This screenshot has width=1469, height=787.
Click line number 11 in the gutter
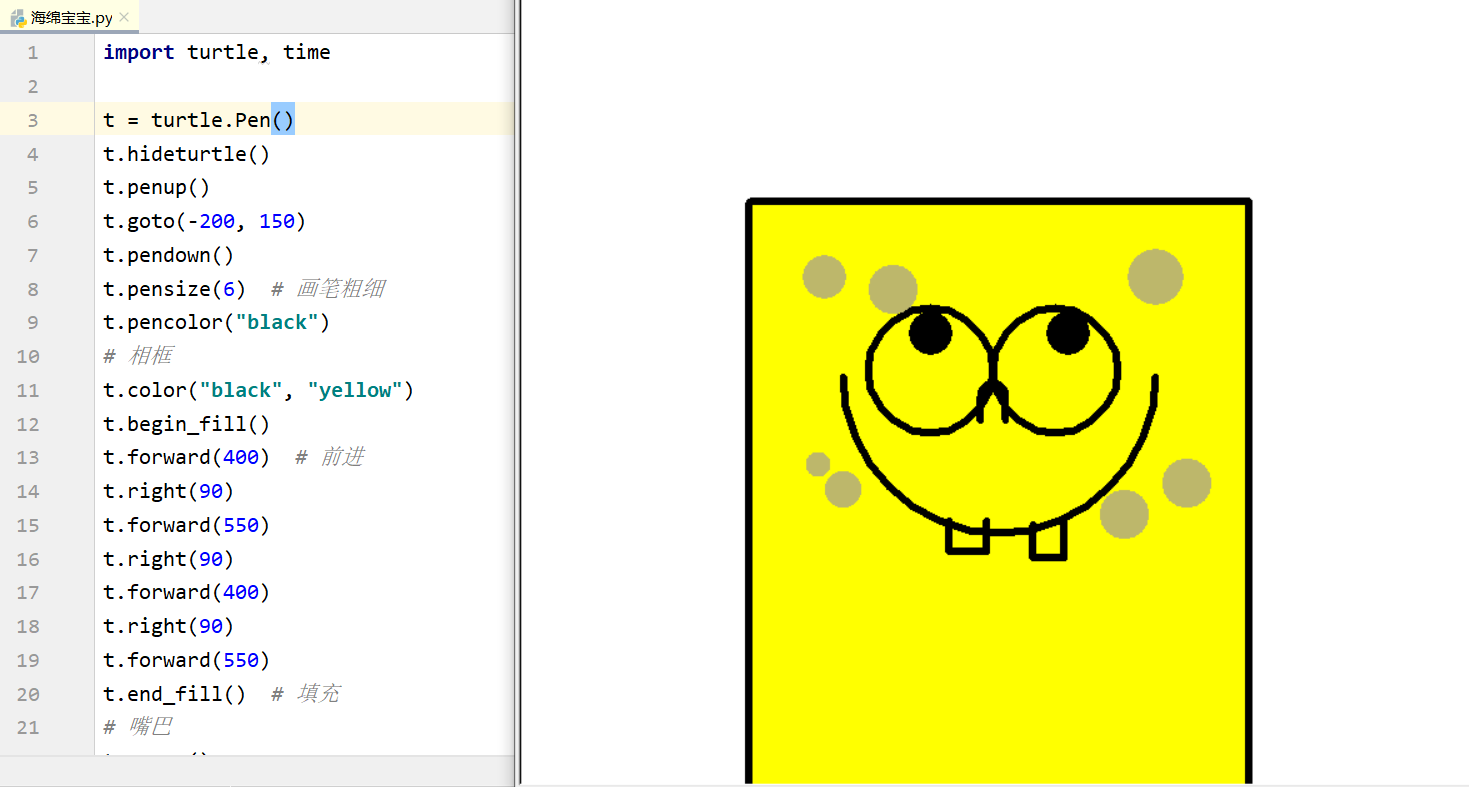point(28,390)
